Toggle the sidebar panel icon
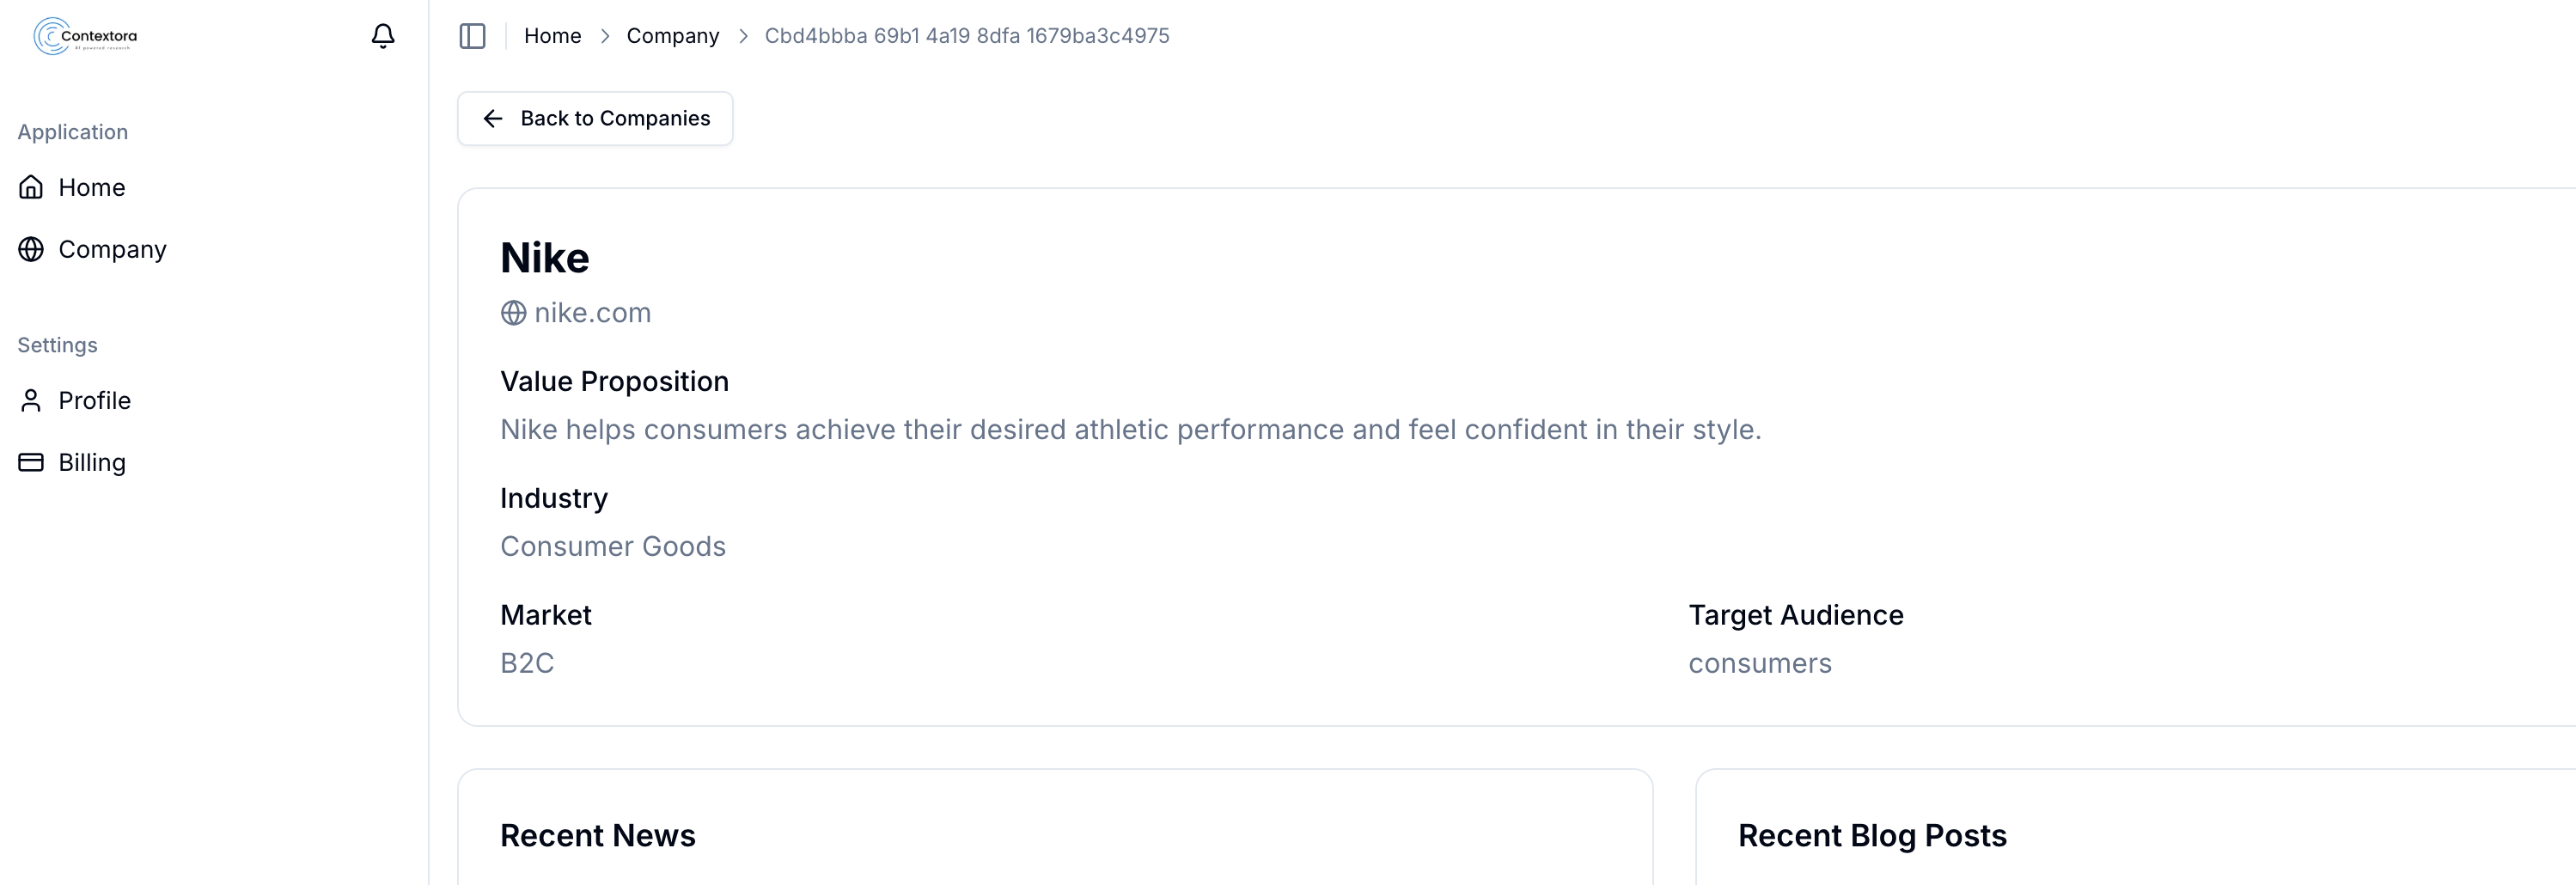The height and width of the screenshot is (885, 2576). [472, 36]
